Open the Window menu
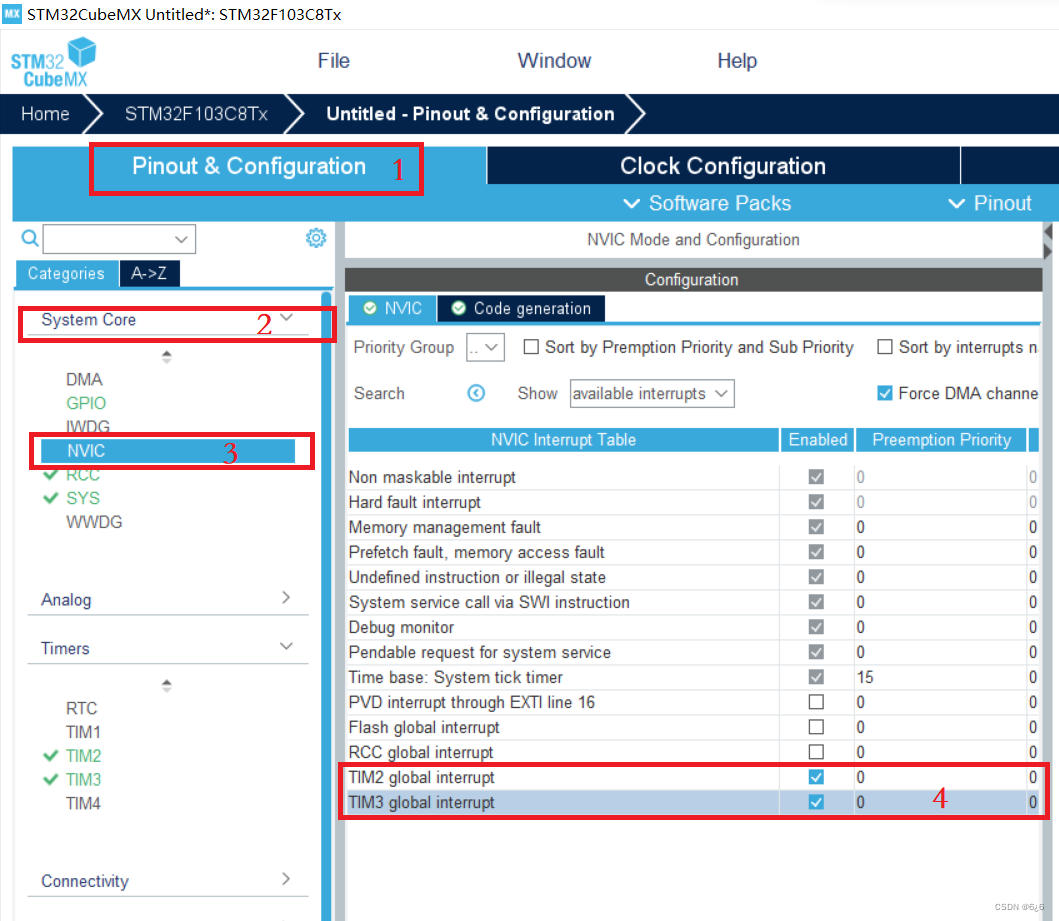This screenshot has height=921, width=1059. [x=554, y=61]
